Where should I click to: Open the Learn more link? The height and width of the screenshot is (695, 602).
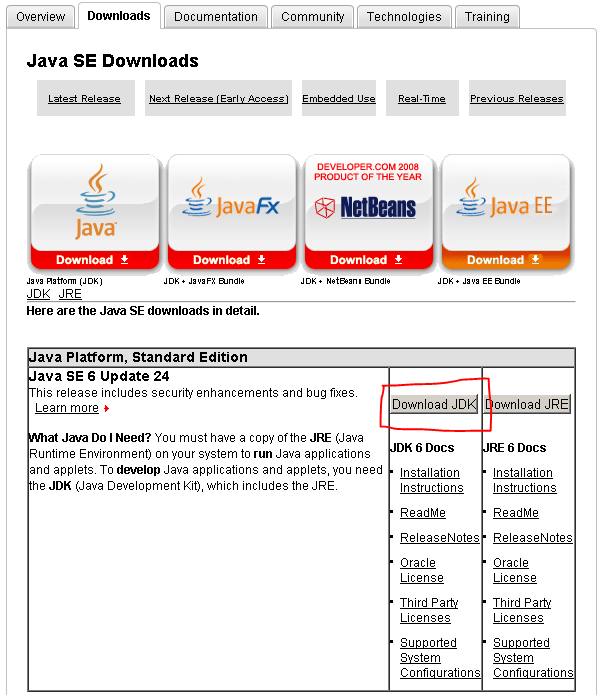[67, 408]
